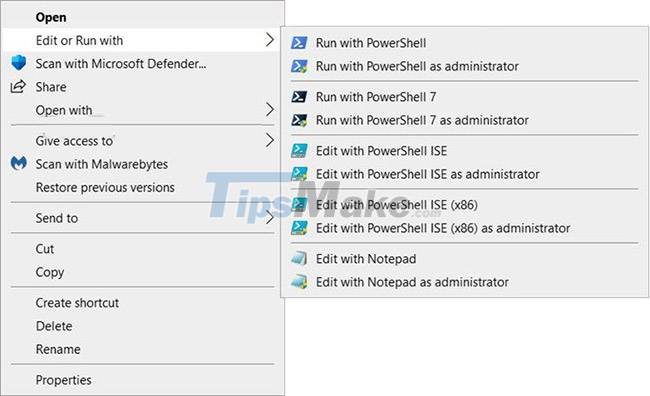Choose Cut from the context menu
Image resolution: width=650 pixels, height=396 pixels.
pyautogui.click(x=142, y=248)
